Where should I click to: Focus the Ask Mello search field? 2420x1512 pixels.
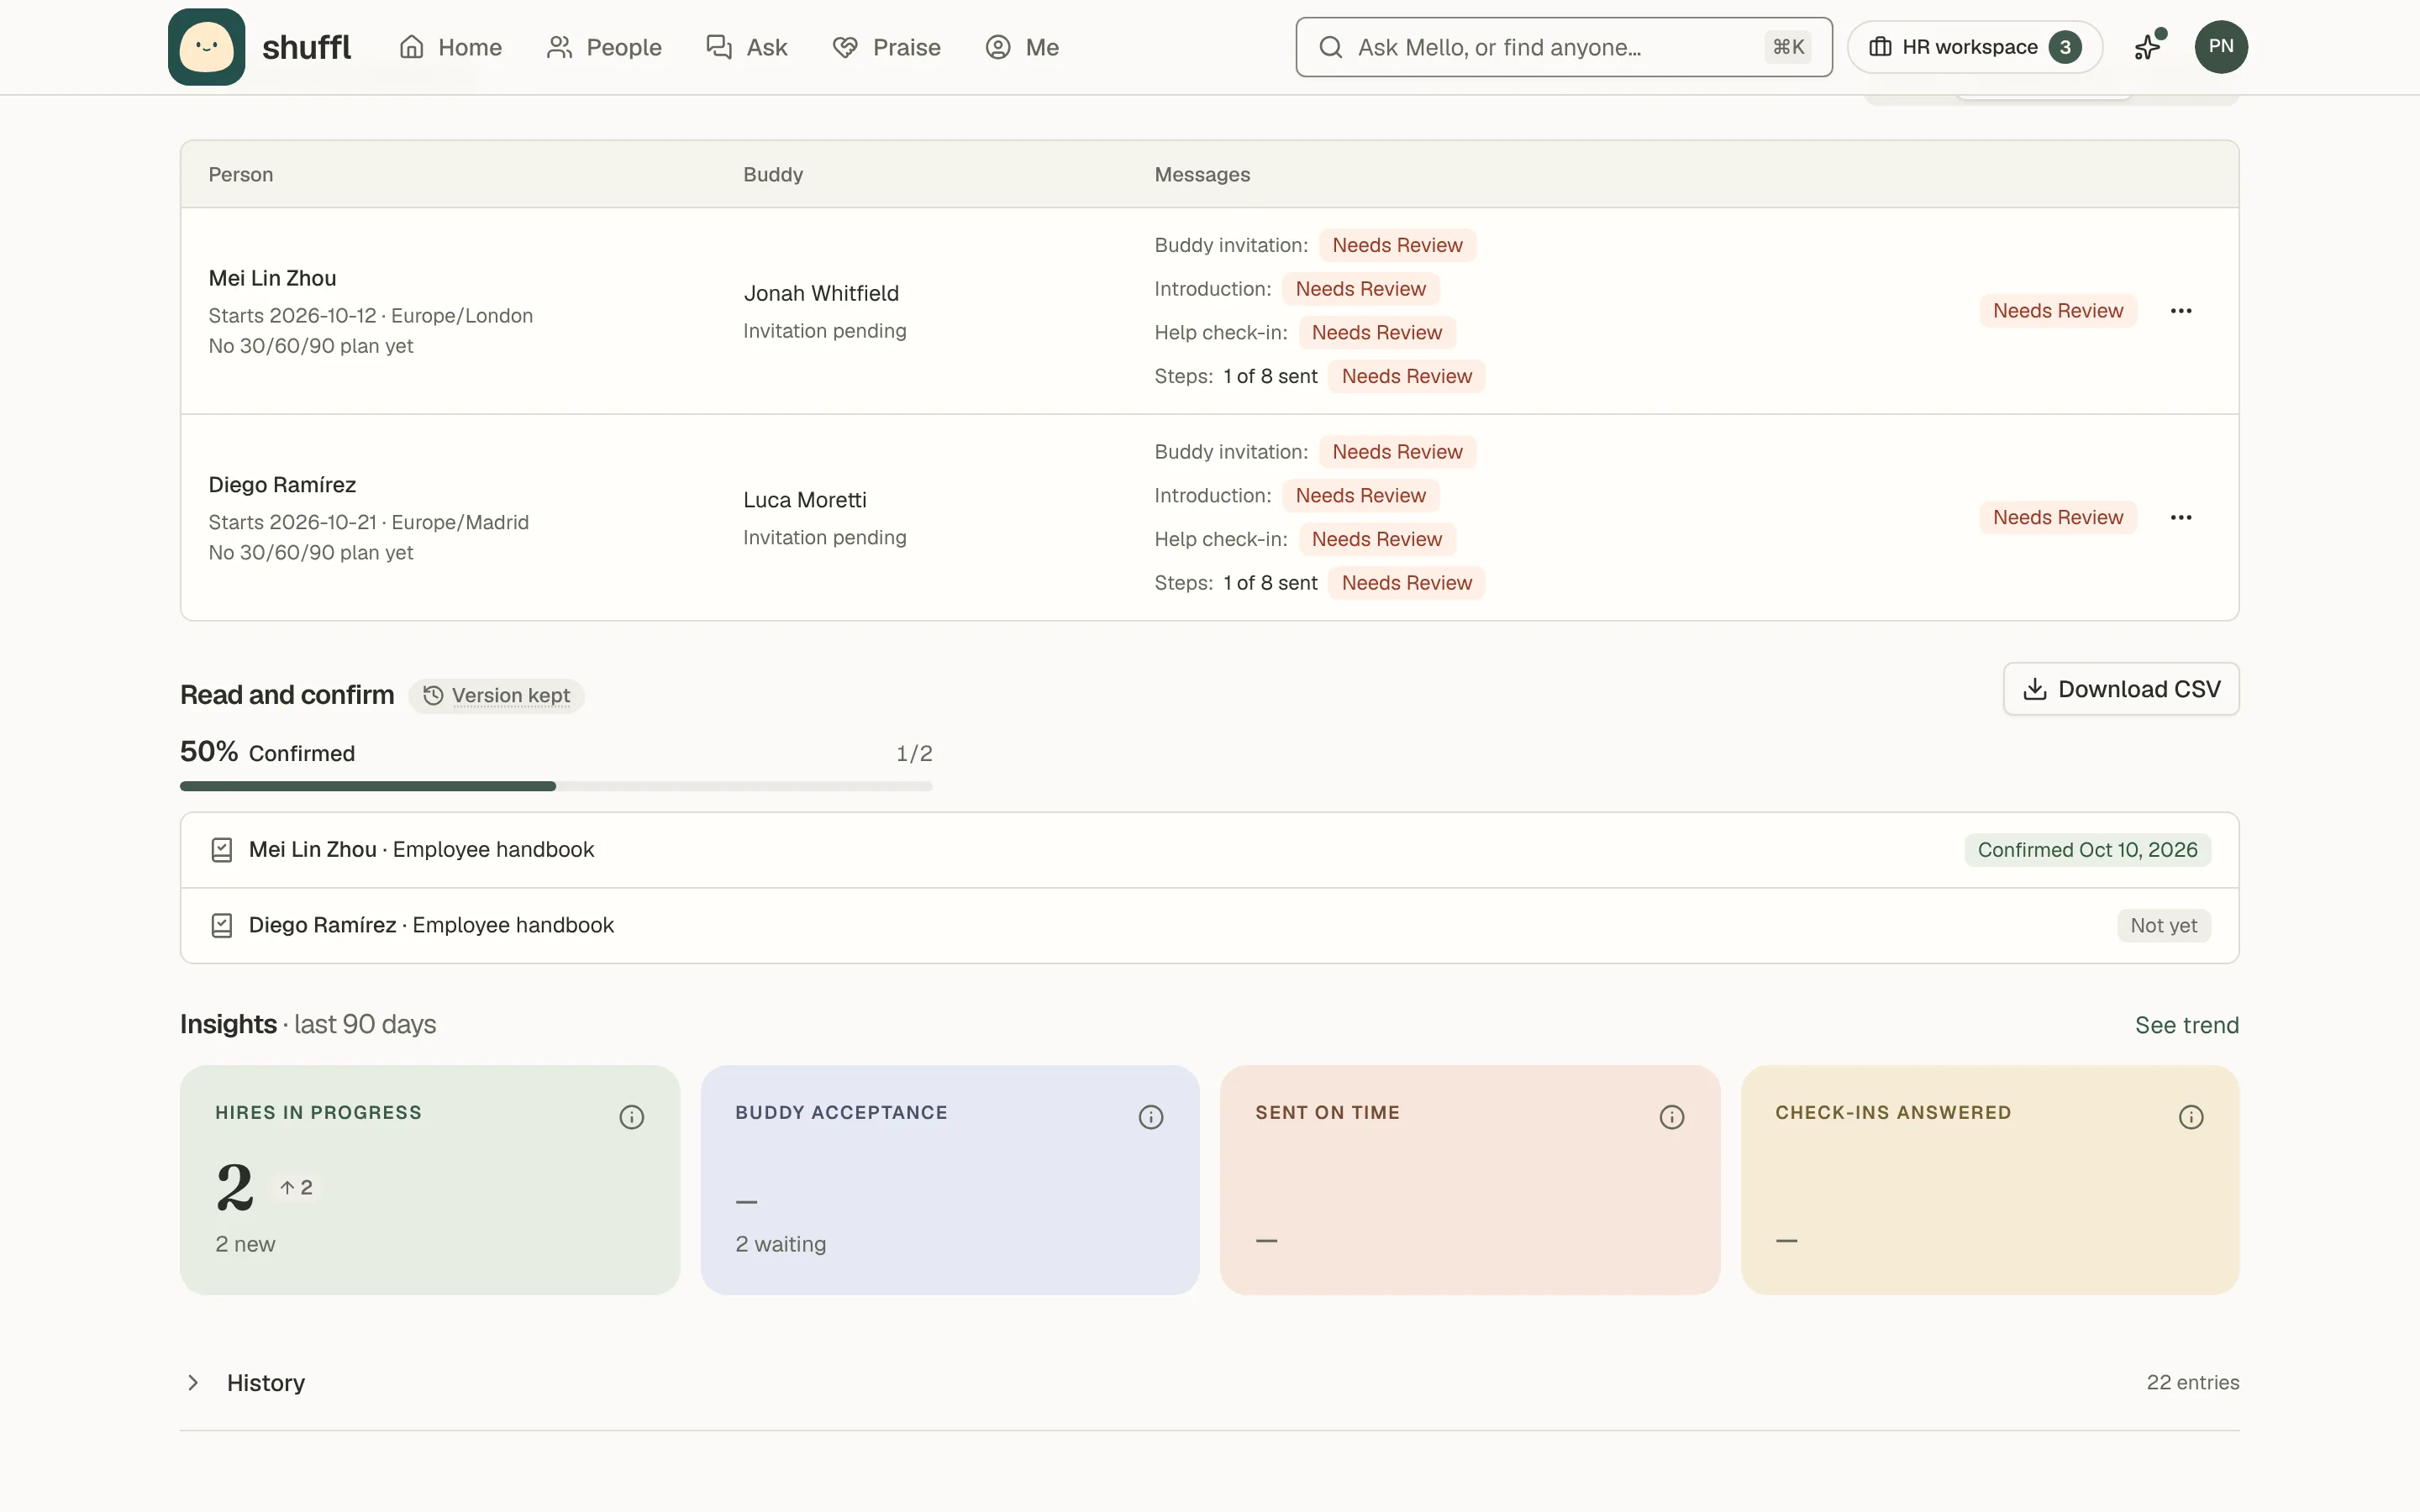point(1564,47)
